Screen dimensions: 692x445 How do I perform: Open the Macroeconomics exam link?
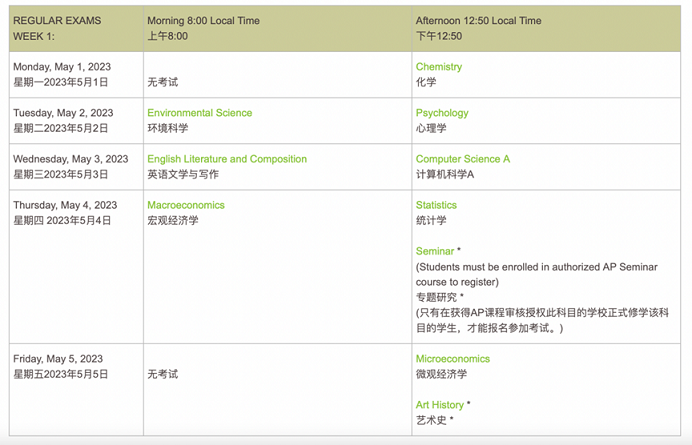(x=186, y=205)
